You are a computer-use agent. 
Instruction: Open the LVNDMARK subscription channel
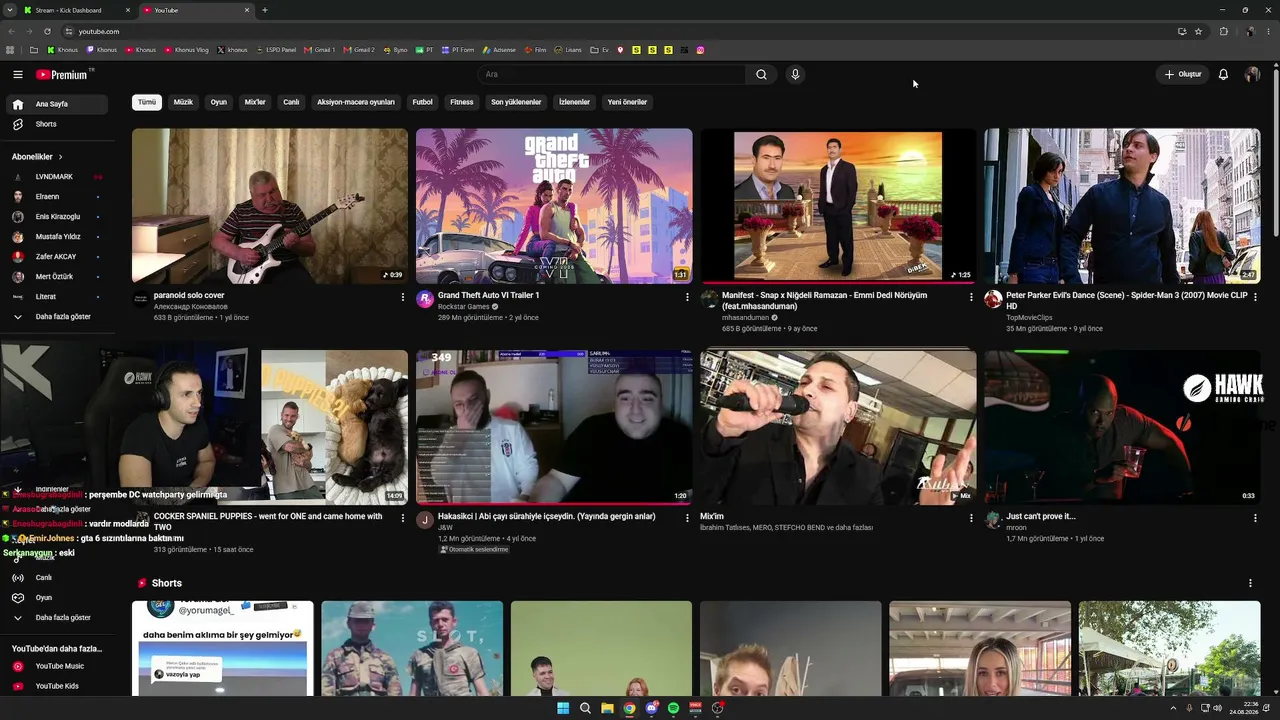tap(58, 177)
